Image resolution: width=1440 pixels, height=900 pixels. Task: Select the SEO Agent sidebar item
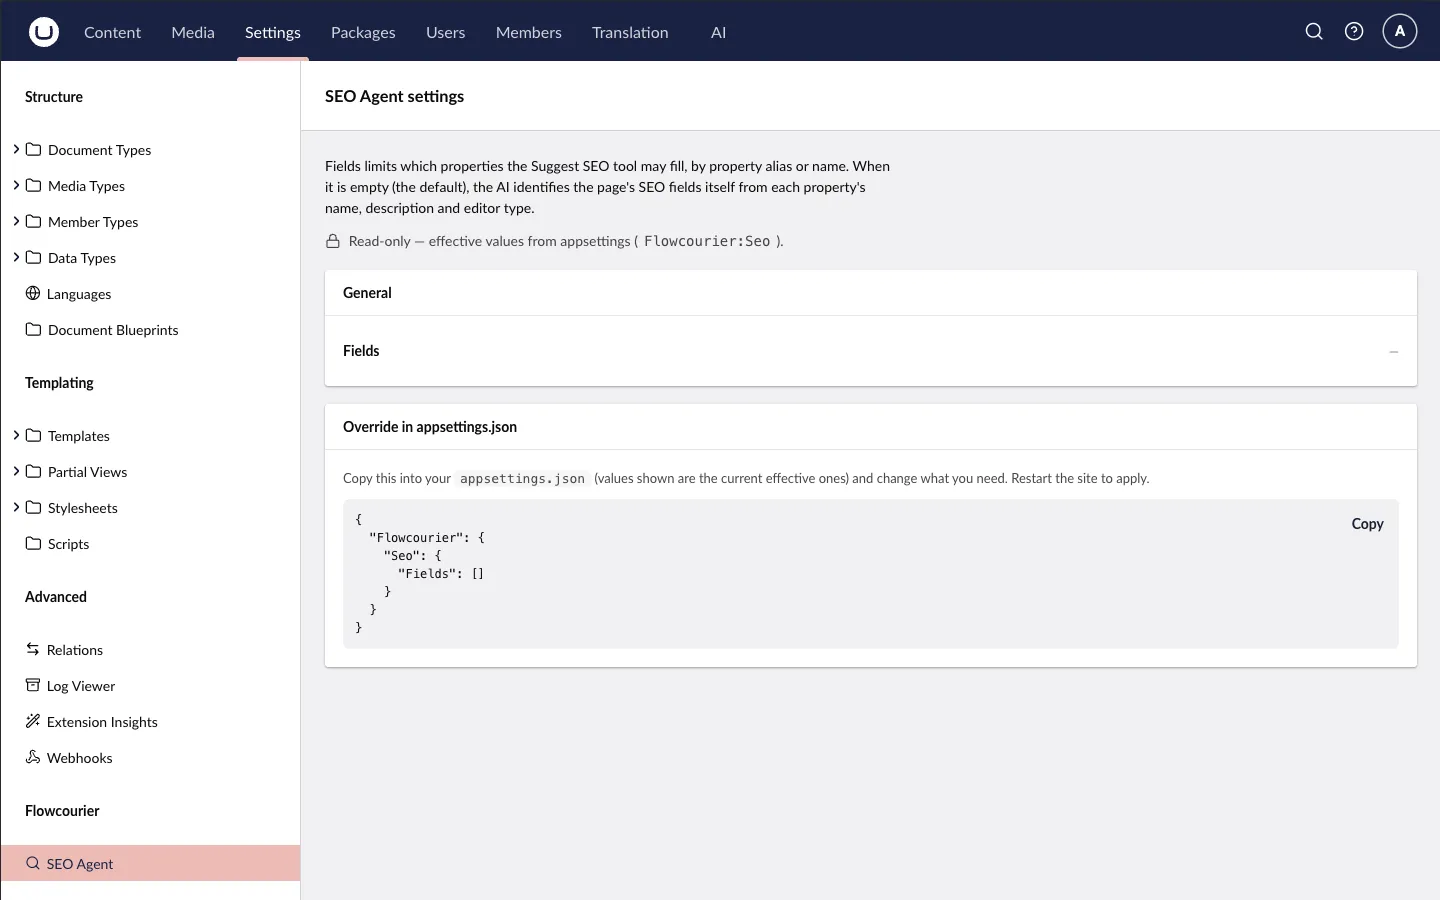(150, 864)
